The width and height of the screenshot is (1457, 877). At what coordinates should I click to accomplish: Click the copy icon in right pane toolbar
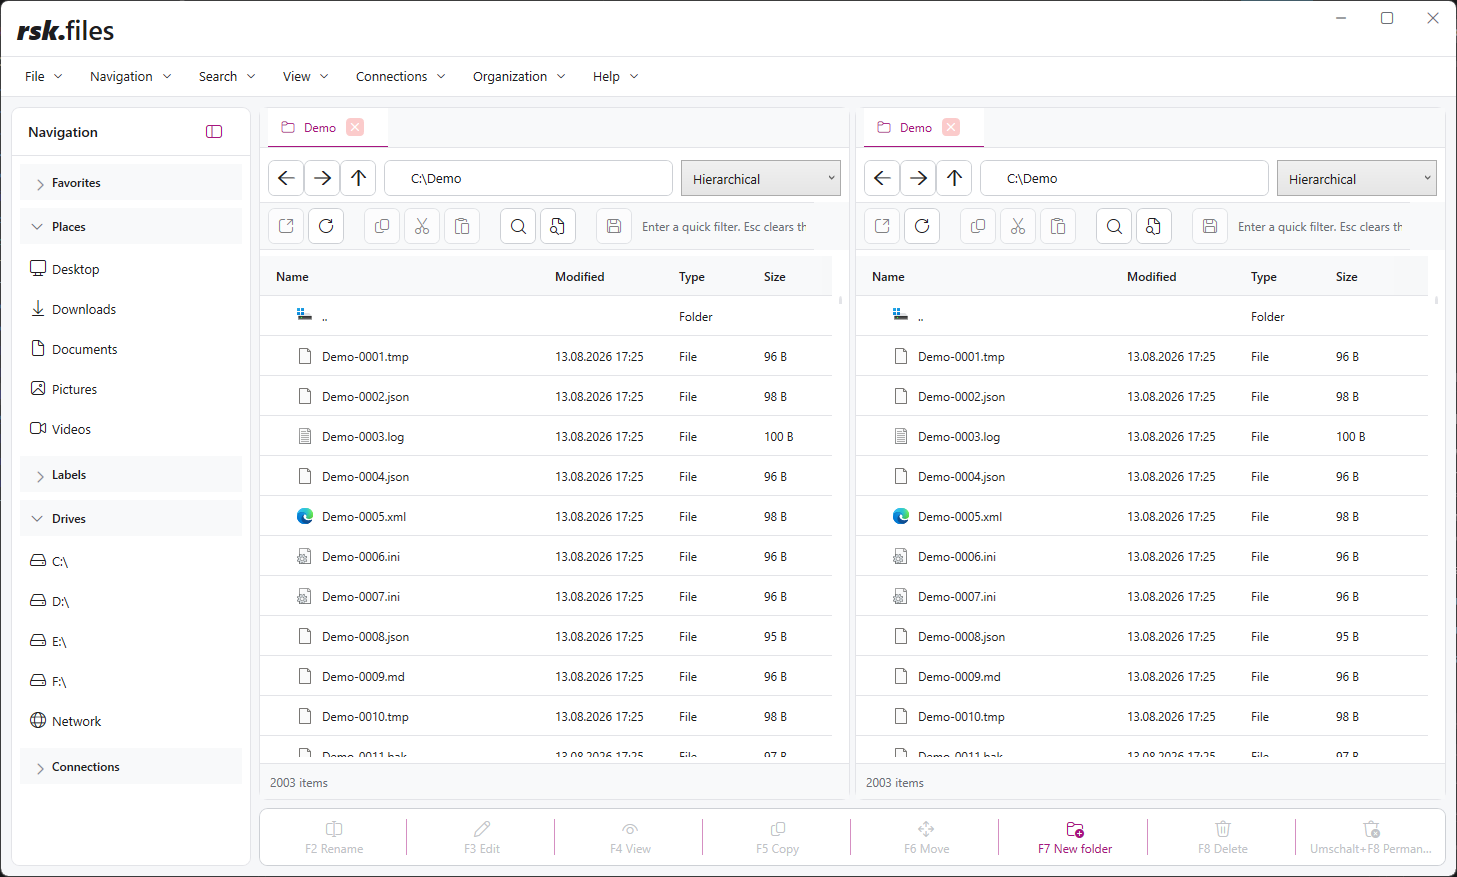[x=978, y=226]
